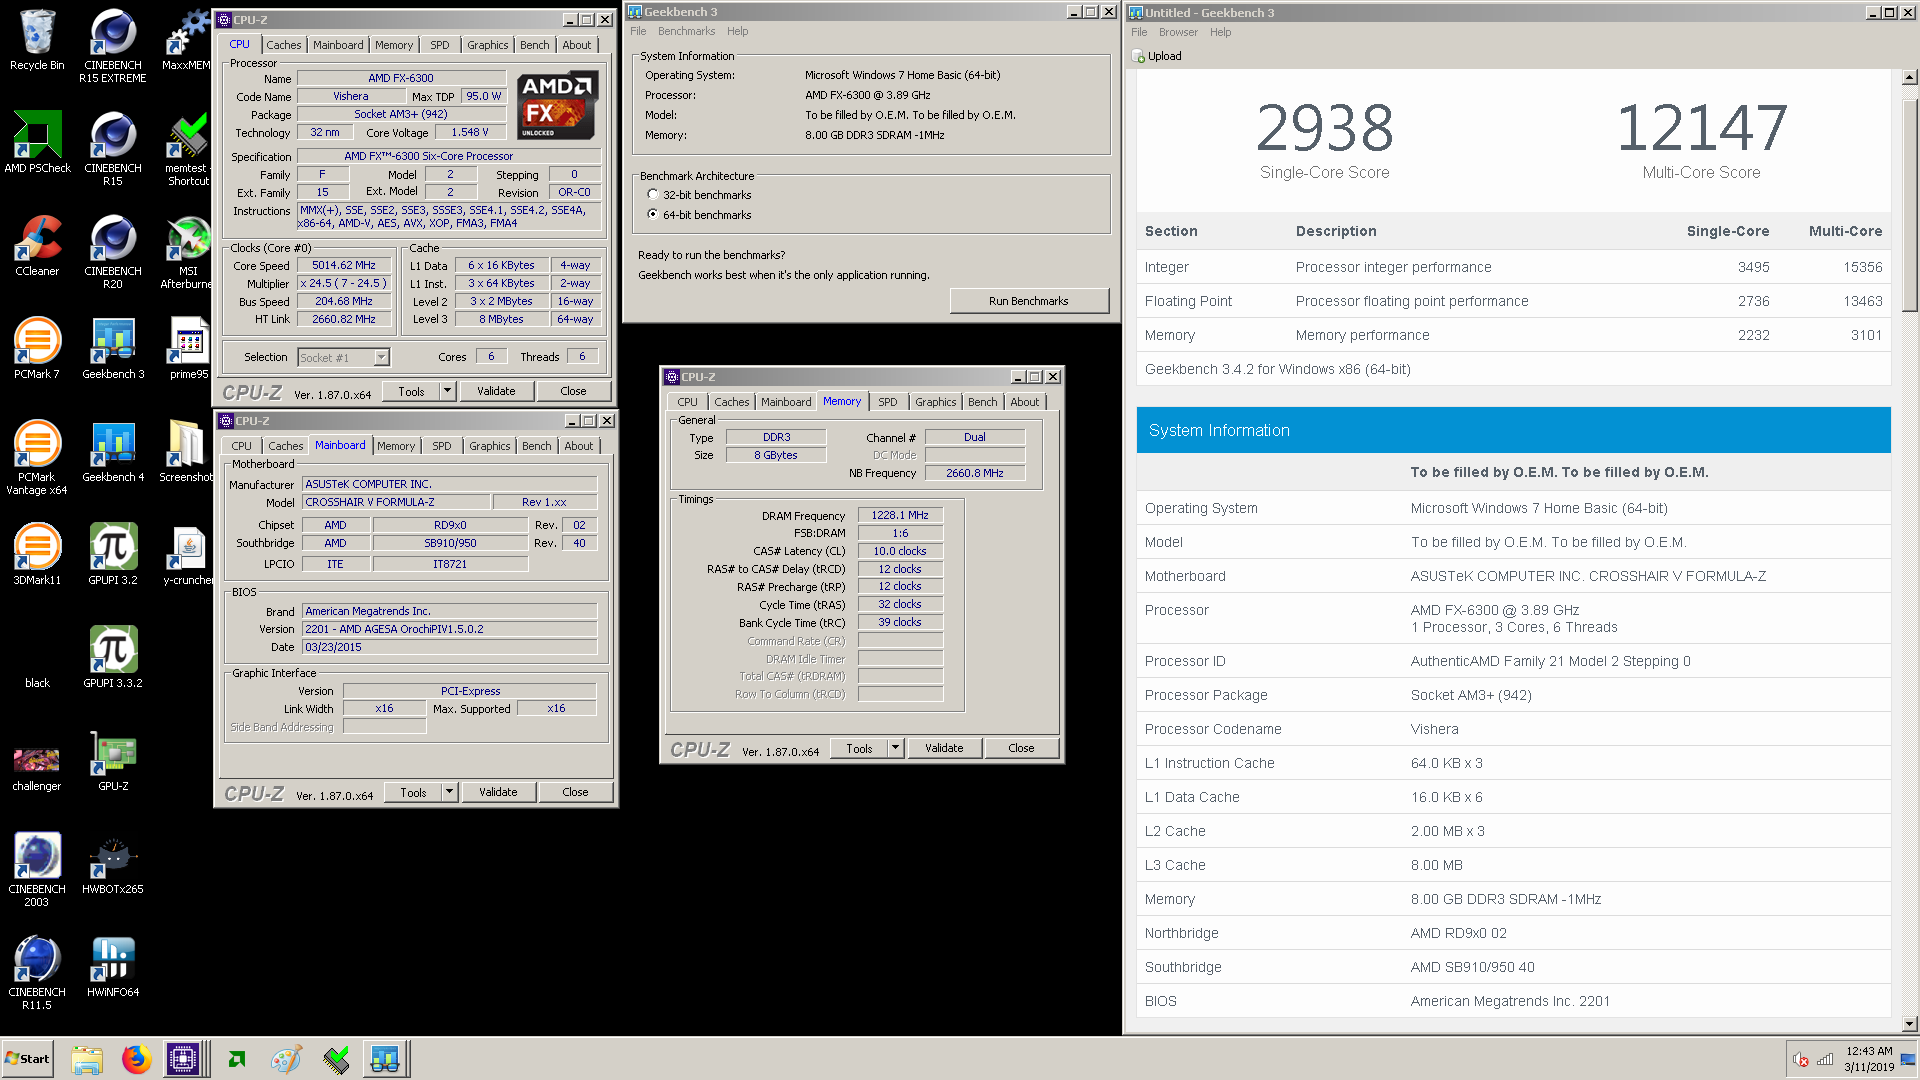Screen dimensions: 1920x1080
Task: Expand the Tools dropdown arrow in the Mainboard window
Action: [450, 792]
